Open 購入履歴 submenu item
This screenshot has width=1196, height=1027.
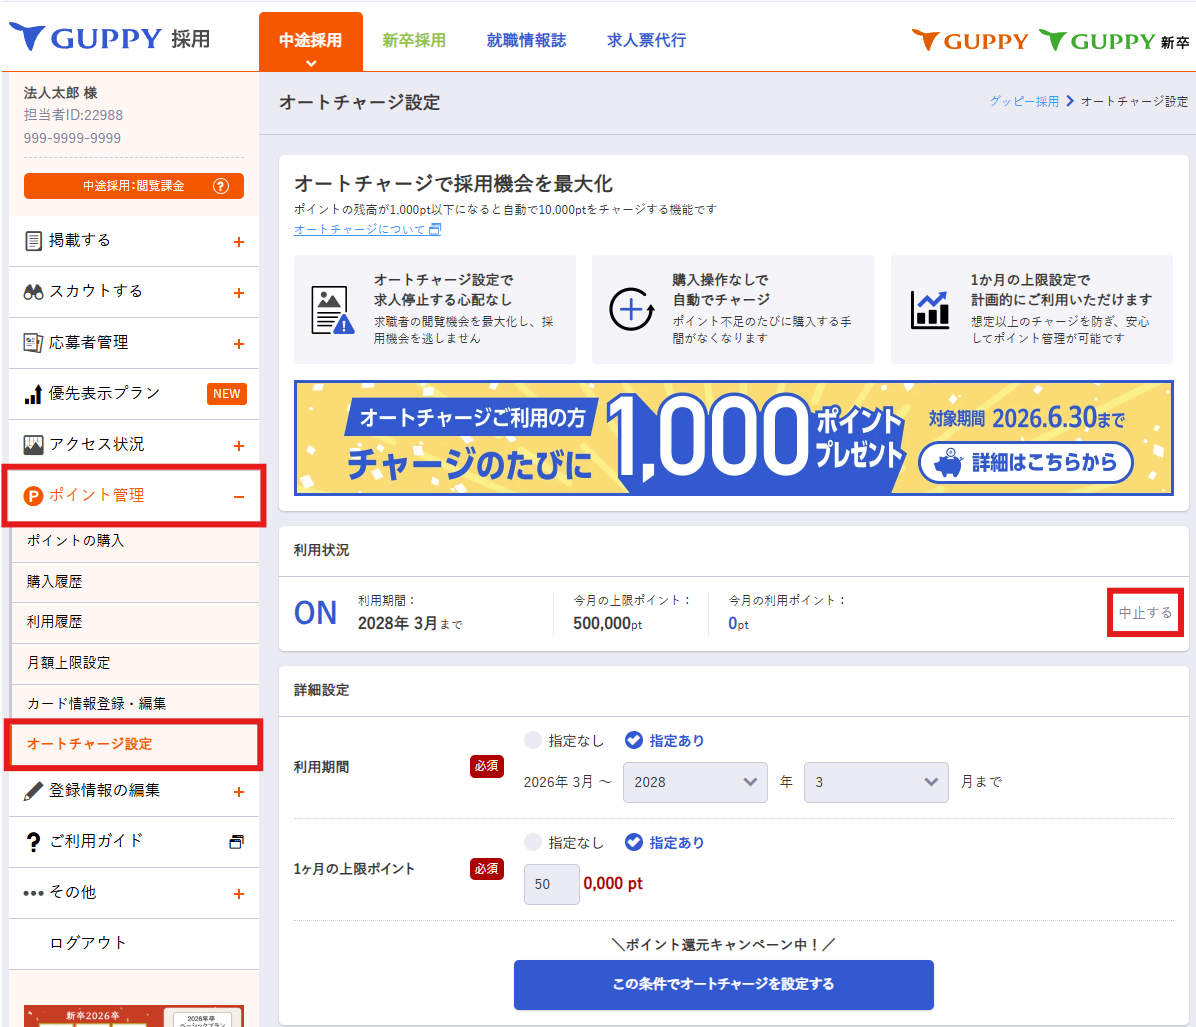coord(135,582)
